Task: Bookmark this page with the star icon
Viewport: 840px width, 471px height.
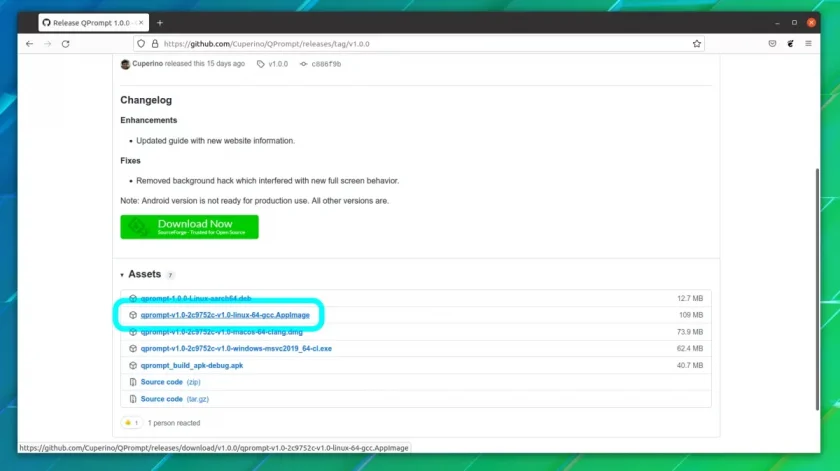Action: [696, 44]
